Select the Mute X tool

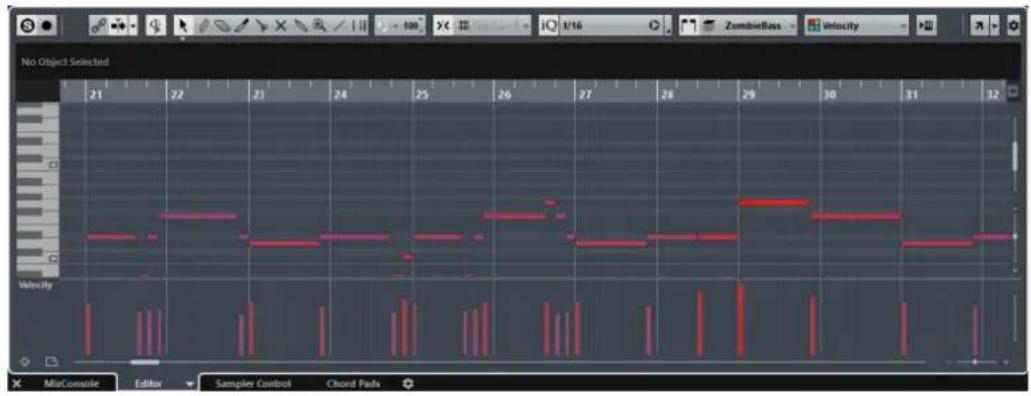281,25
